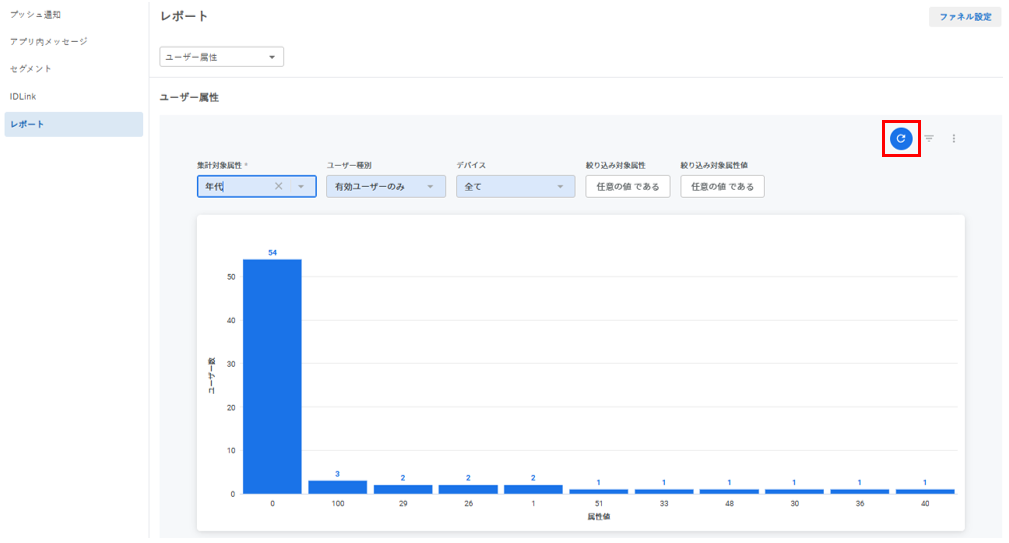Click the 属性値 axis title
This screenshot has width=1009, height=543.
tap(598, 517)
